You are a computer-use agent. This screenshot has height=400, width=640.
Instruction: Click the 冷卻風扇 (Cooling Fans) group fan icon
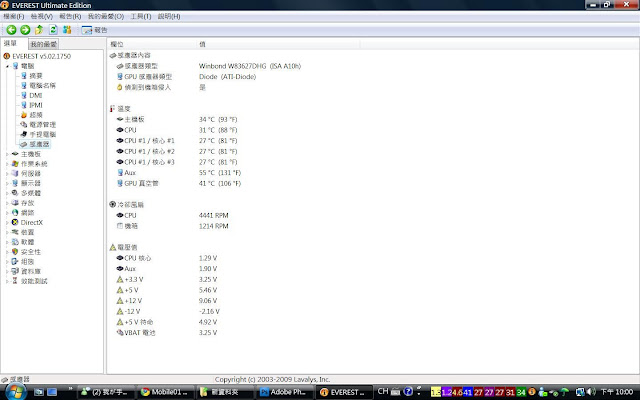coord(113,204)
